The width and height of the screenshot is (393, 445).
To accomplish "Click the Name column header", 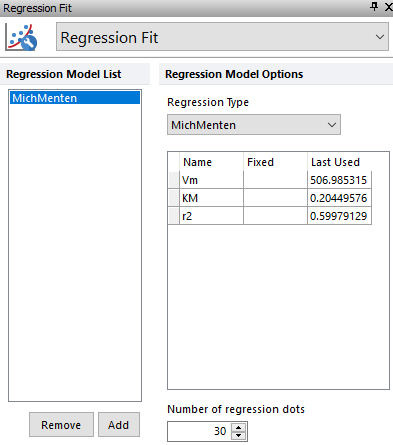I will 211,162.
